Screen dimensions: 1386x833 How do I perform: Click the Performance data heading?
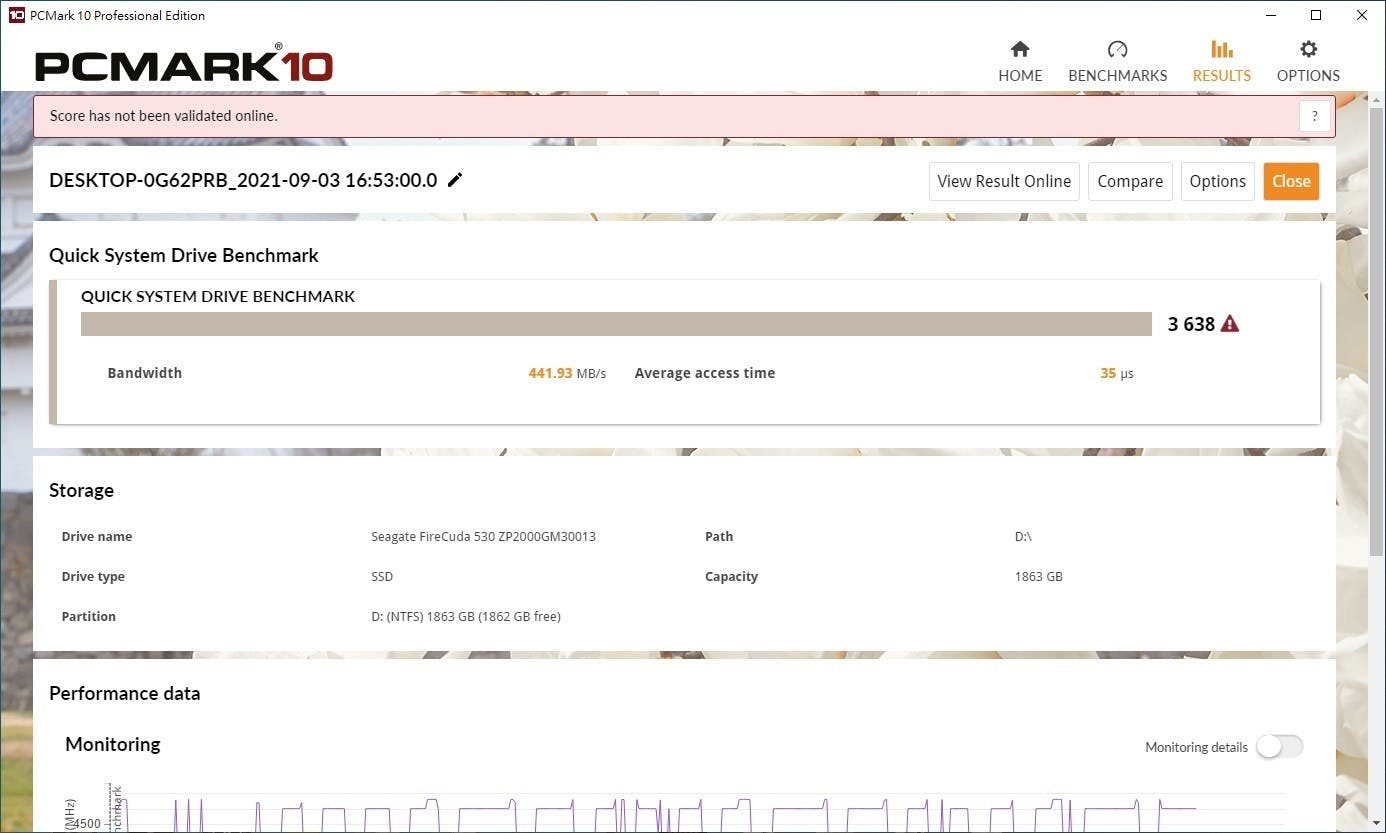pyautogui.click(x=125, y=693)
